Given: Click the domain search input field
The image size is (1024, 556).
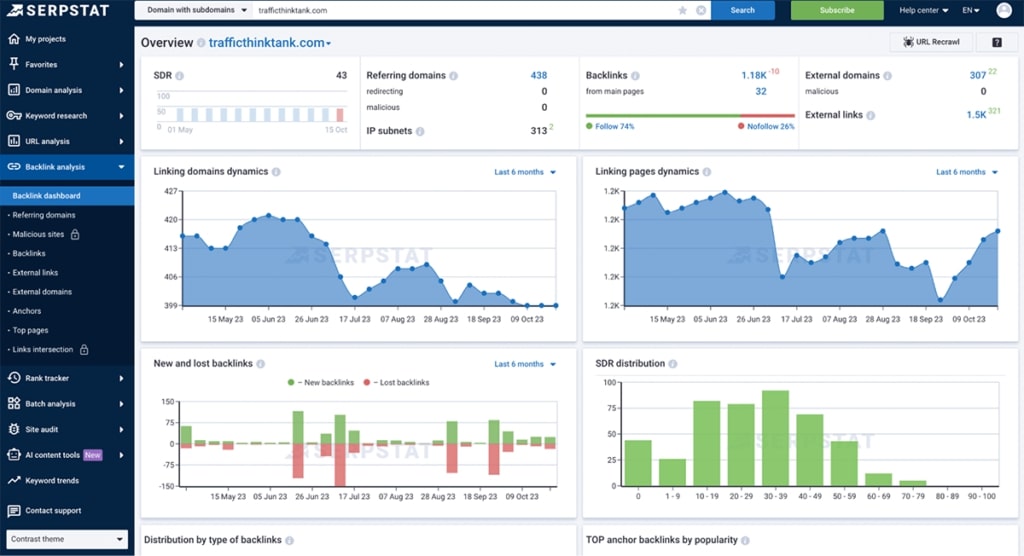Looking at the screenshot, I should pos(467,10).
